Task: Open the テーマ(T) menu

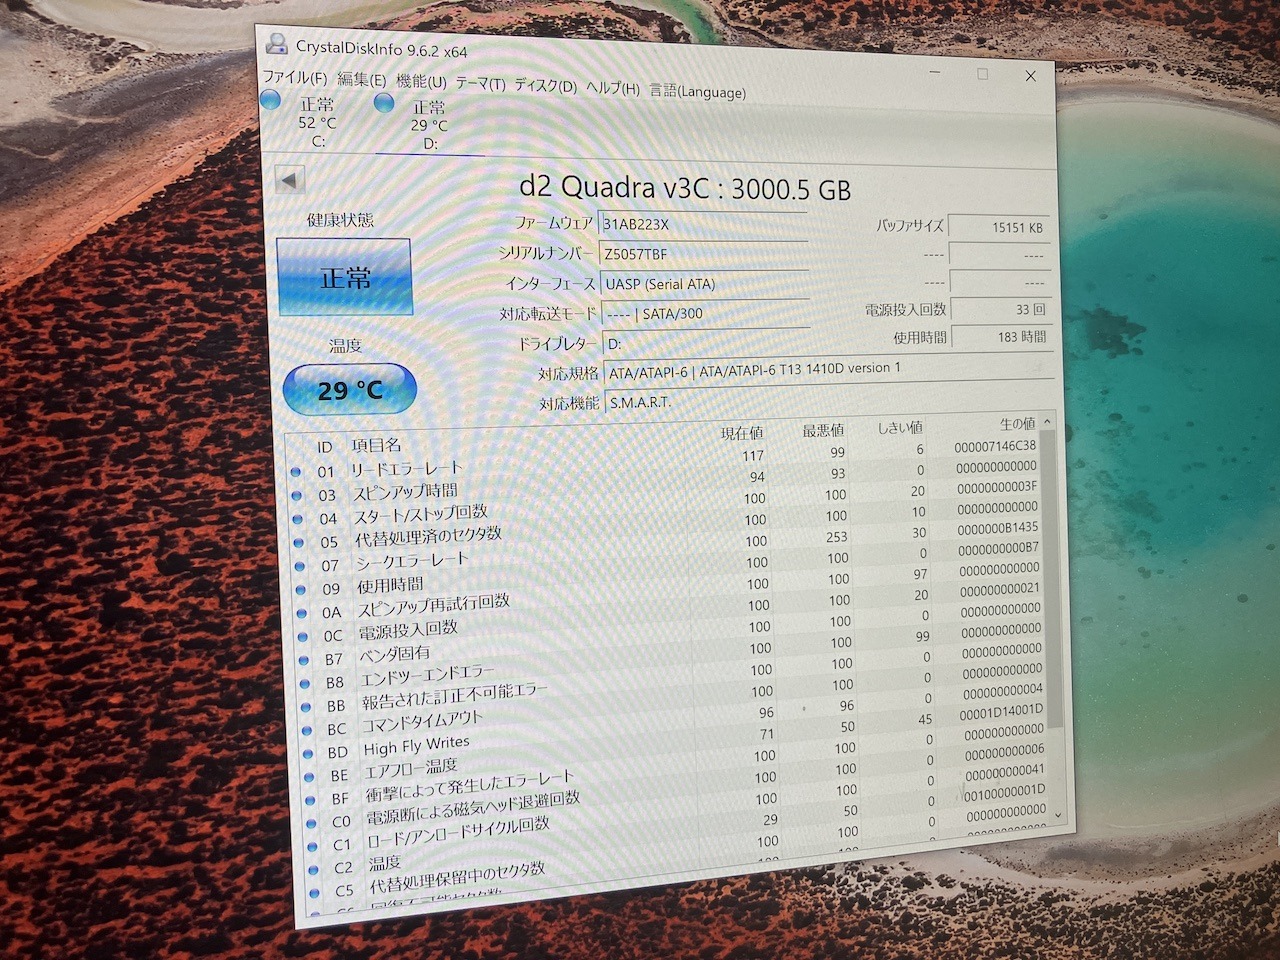Action: coord(480,83)
